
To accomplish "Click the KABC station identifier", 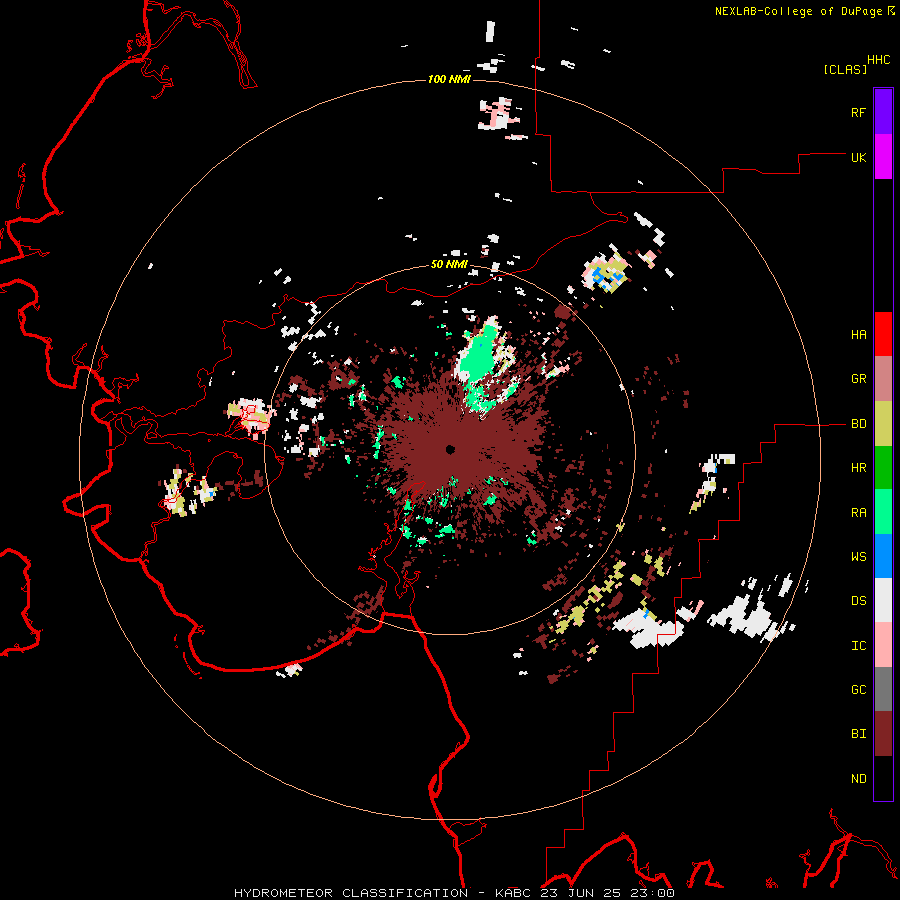I will tap(511, 893).
